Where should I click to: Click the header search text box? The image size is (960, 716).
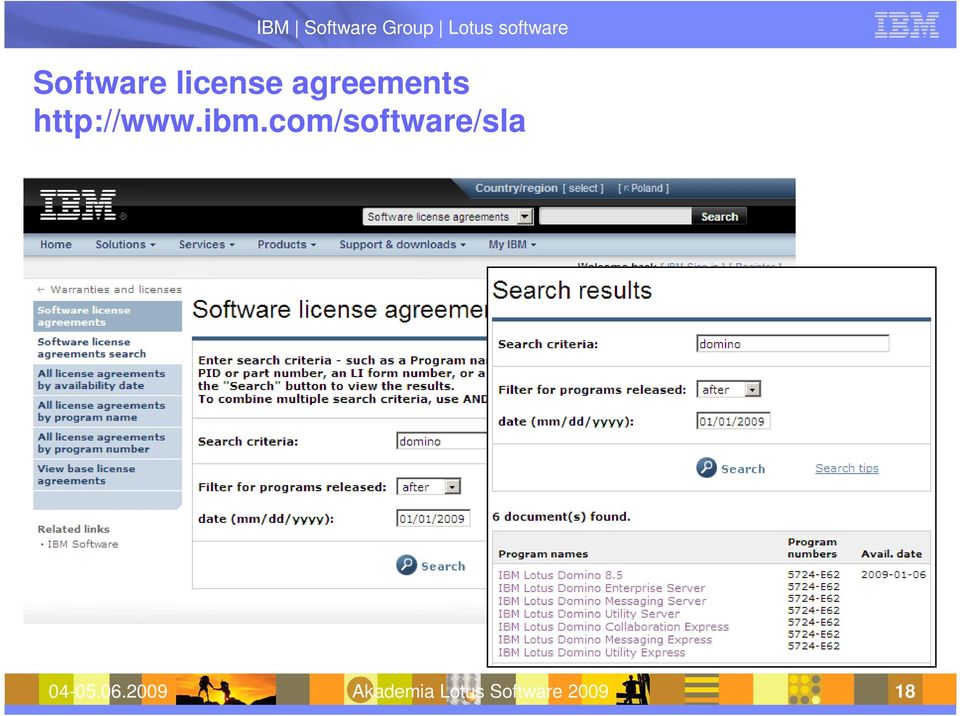click(x=615, y=216)
